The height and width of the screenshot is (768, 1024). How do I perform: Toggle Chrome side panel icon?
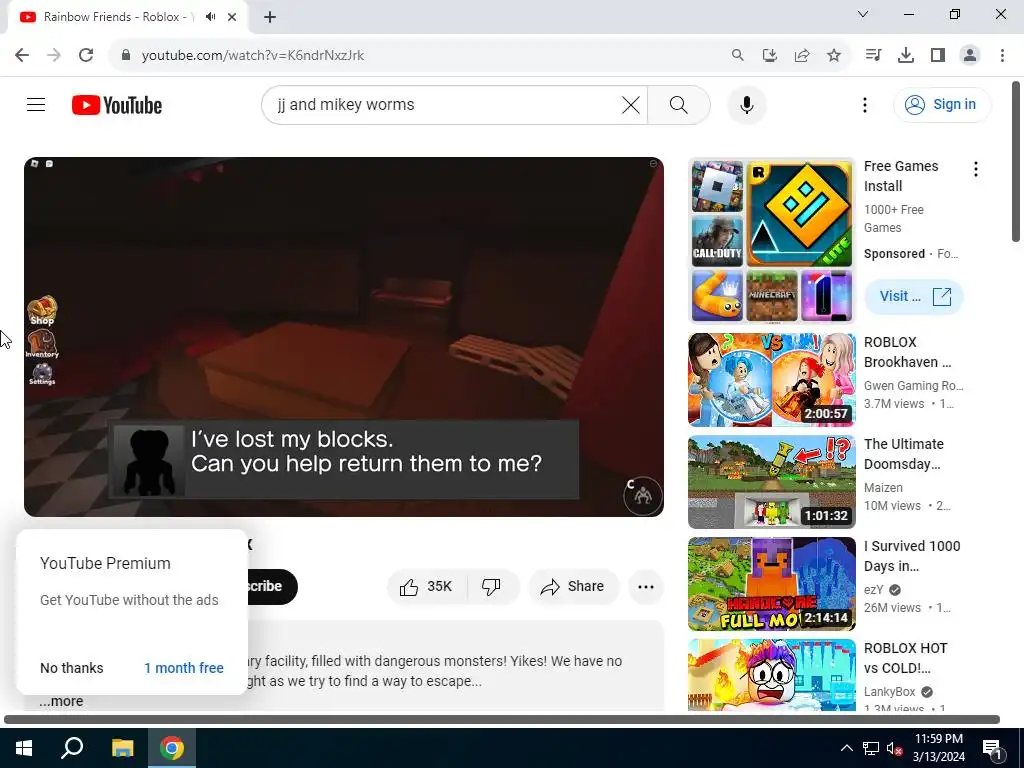coord(938,55)
